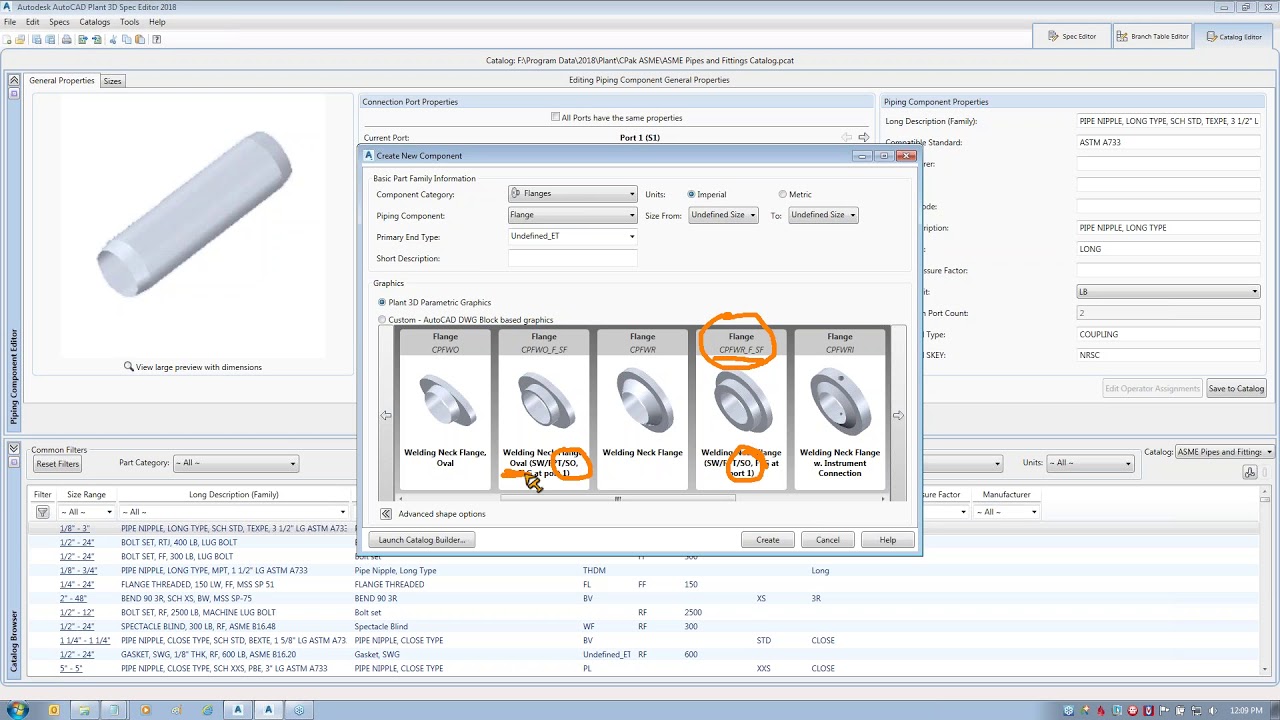Click the Reset Filters button
This screenshot has height=720, width=1280.
(x=57, y=464)
